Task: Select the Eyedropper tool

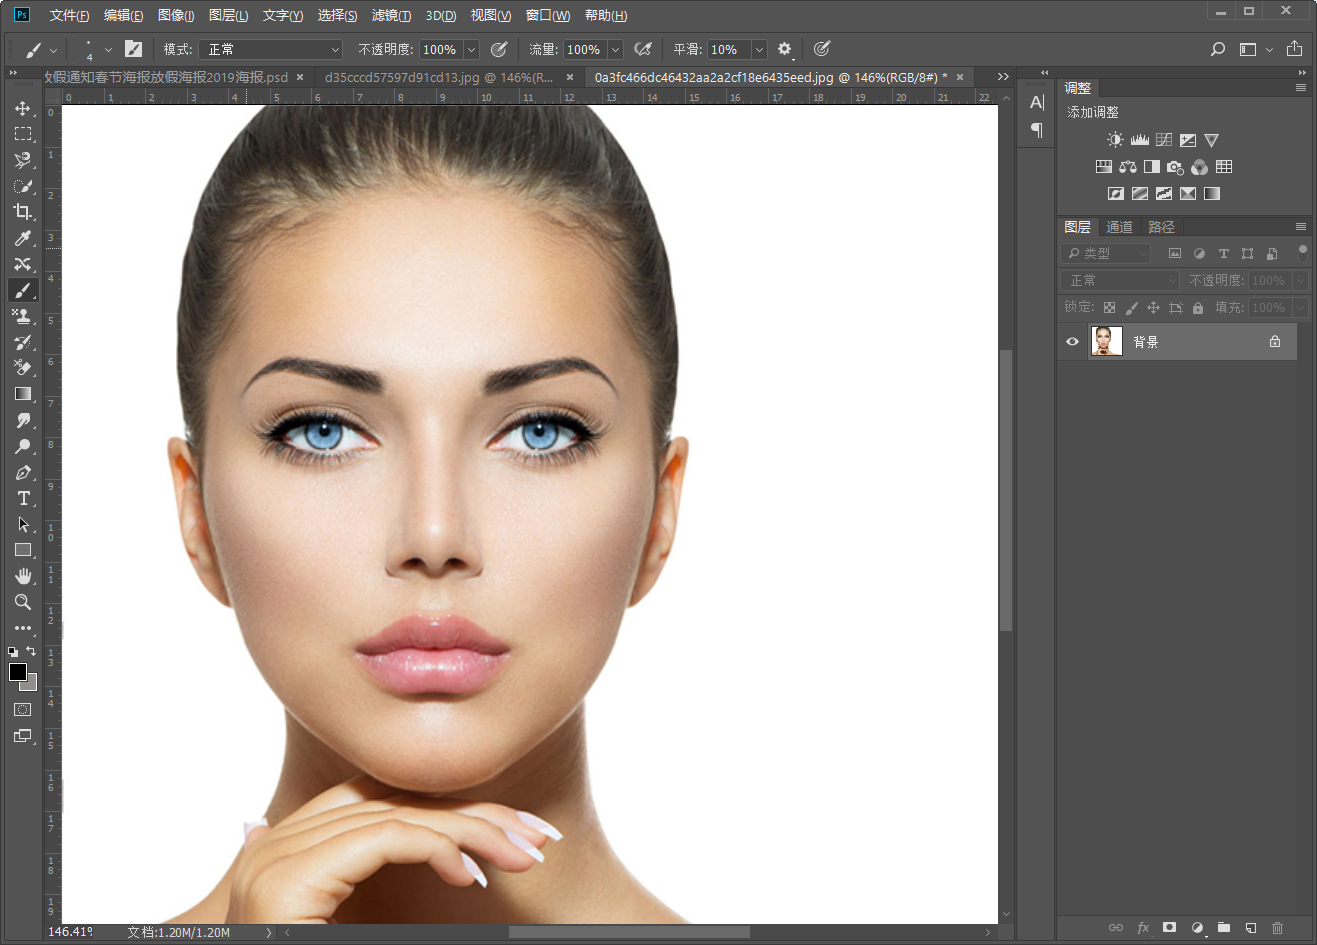Action: click(22, 238)
